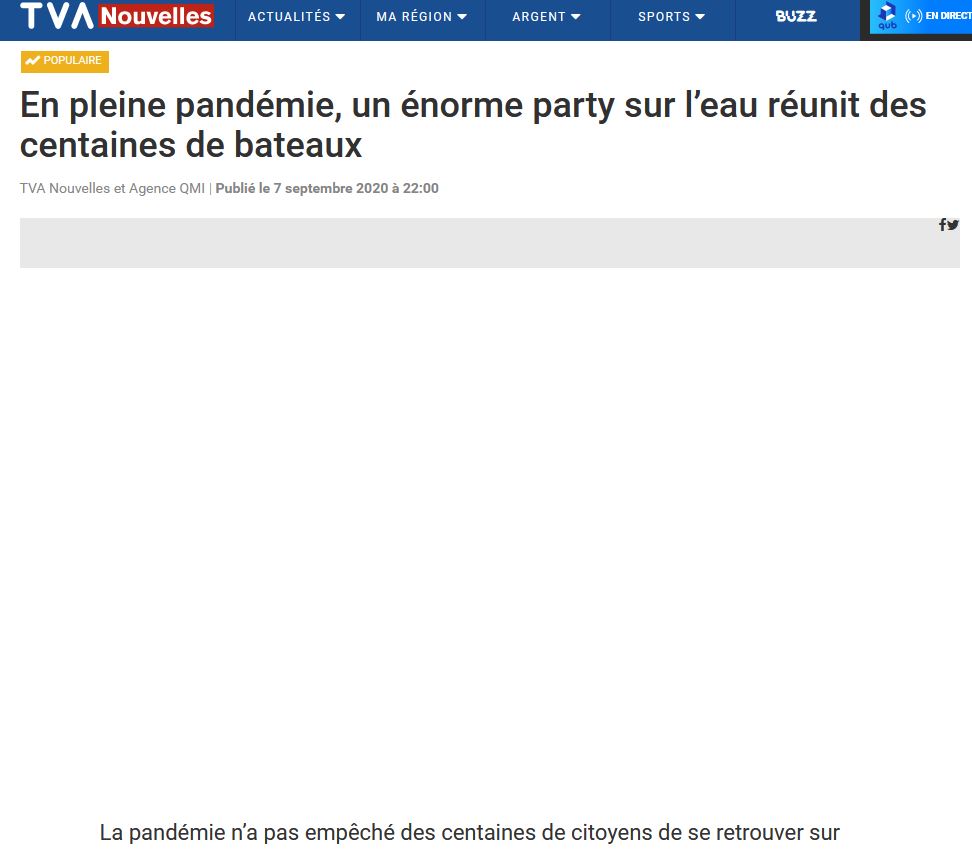Click the TVA Nouvelles et Agence QMI byline
The height and width of the screenshot is (849, 972).
[112, 188]
